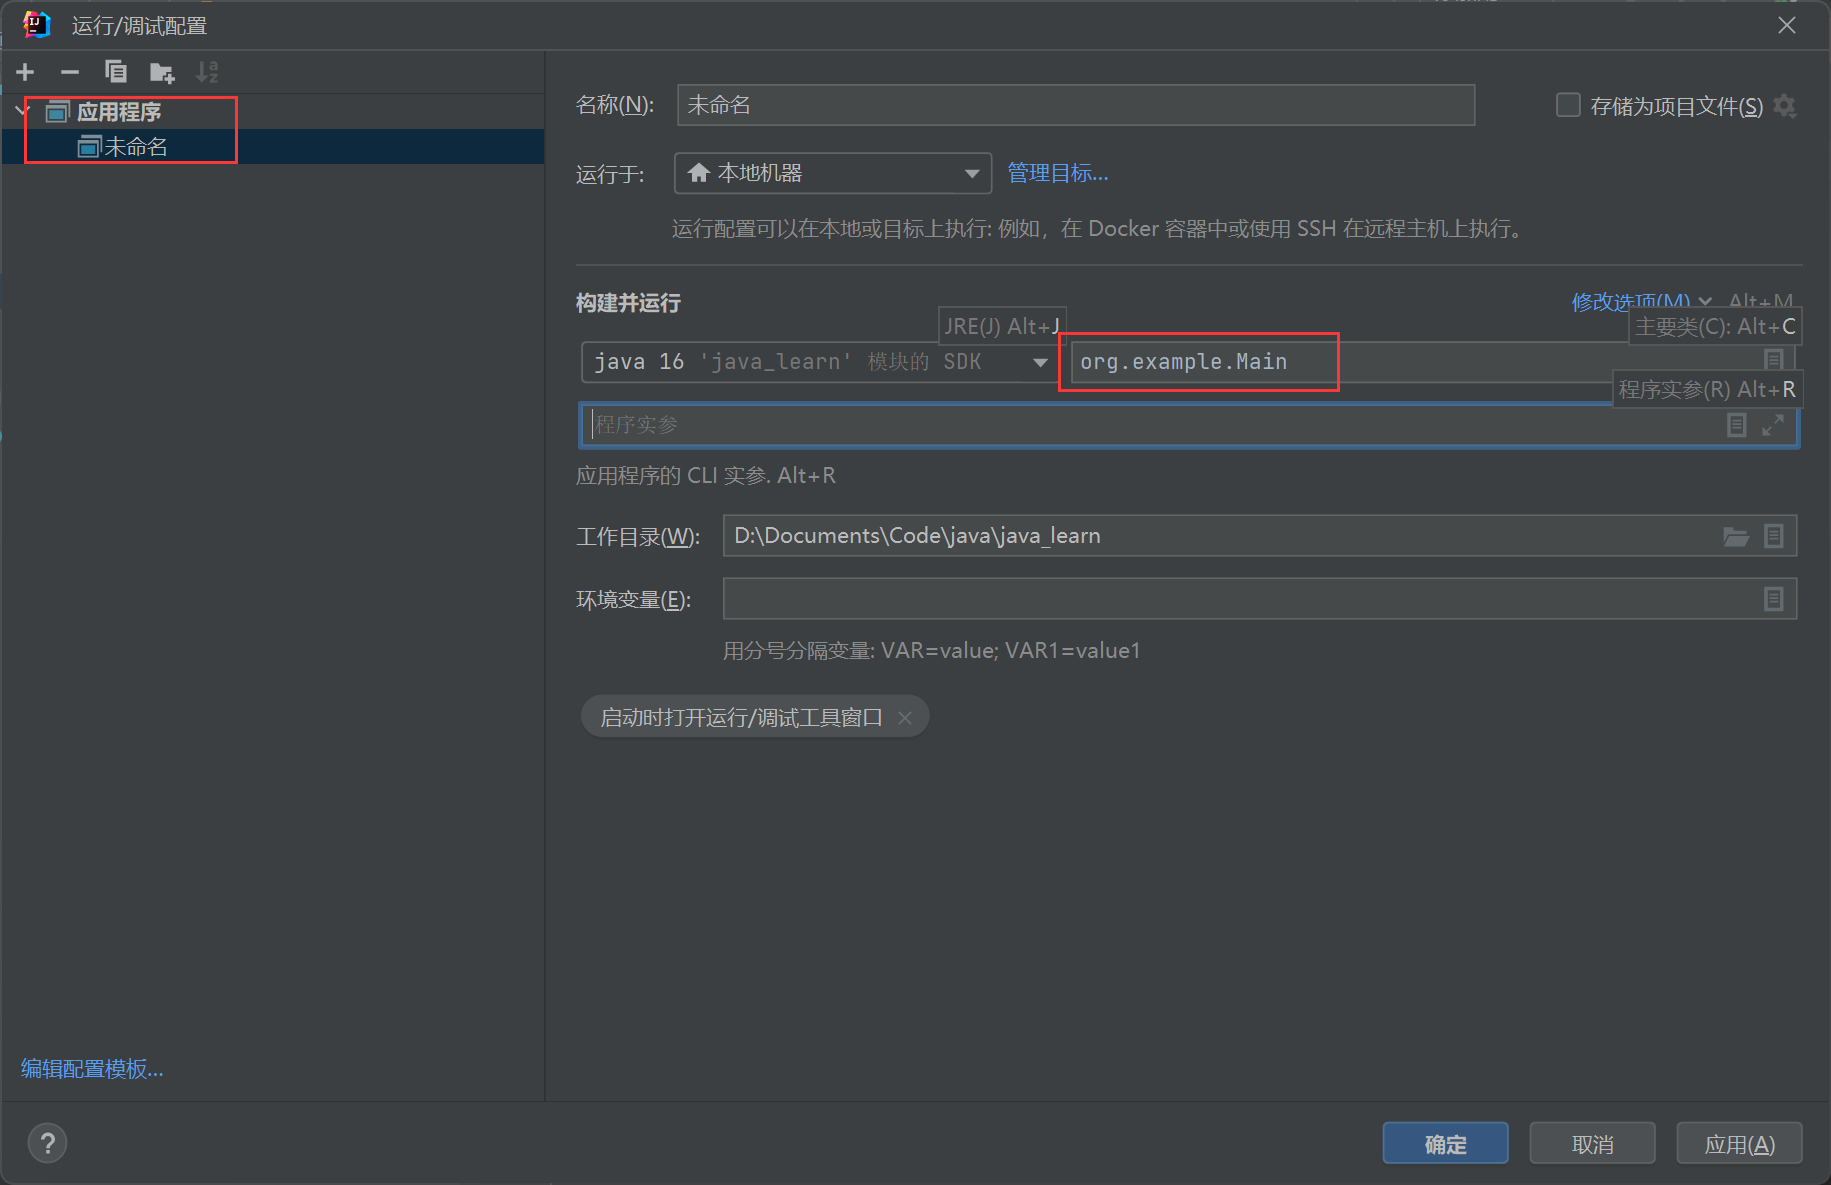The width and height of the screenshot is (1831, 1185).
Task: Open the help question mark button
Action: pos(47,1143)
